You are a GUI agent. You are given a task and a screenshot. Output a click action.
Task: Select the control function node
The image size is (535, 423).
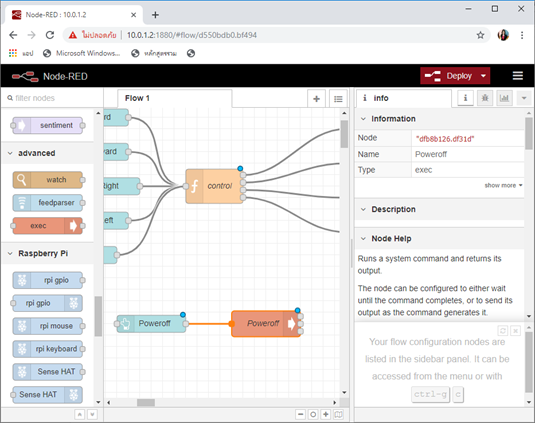click(214, 186)
